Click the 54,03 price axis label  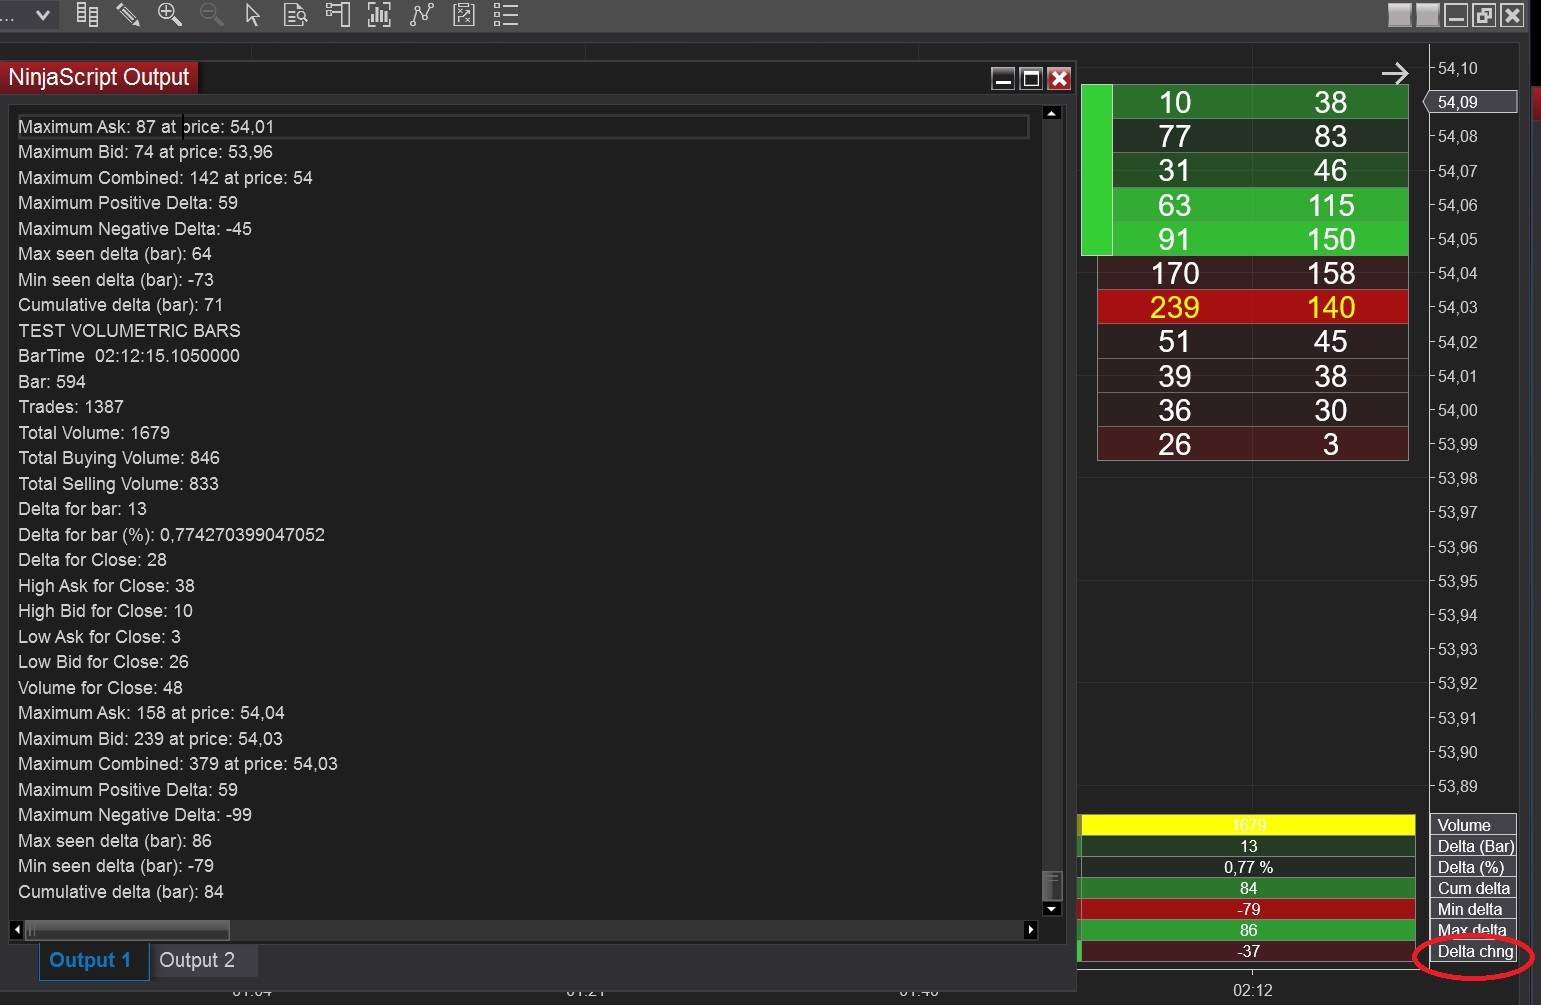click(1457, 308)
